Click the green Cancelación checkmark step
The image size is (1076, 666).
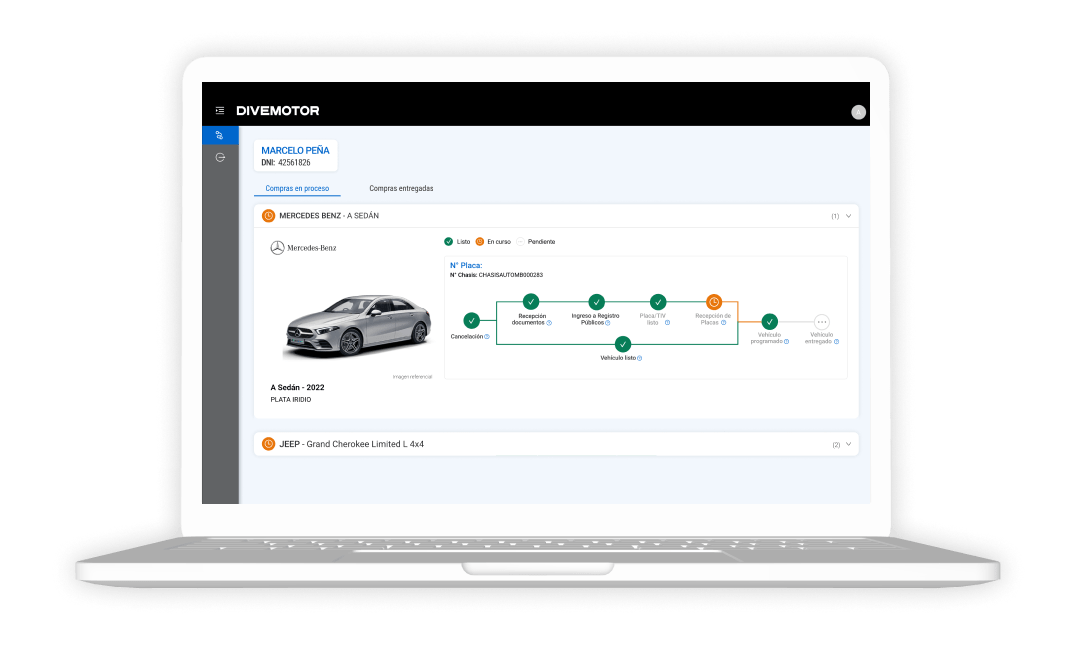coord(471,321)
